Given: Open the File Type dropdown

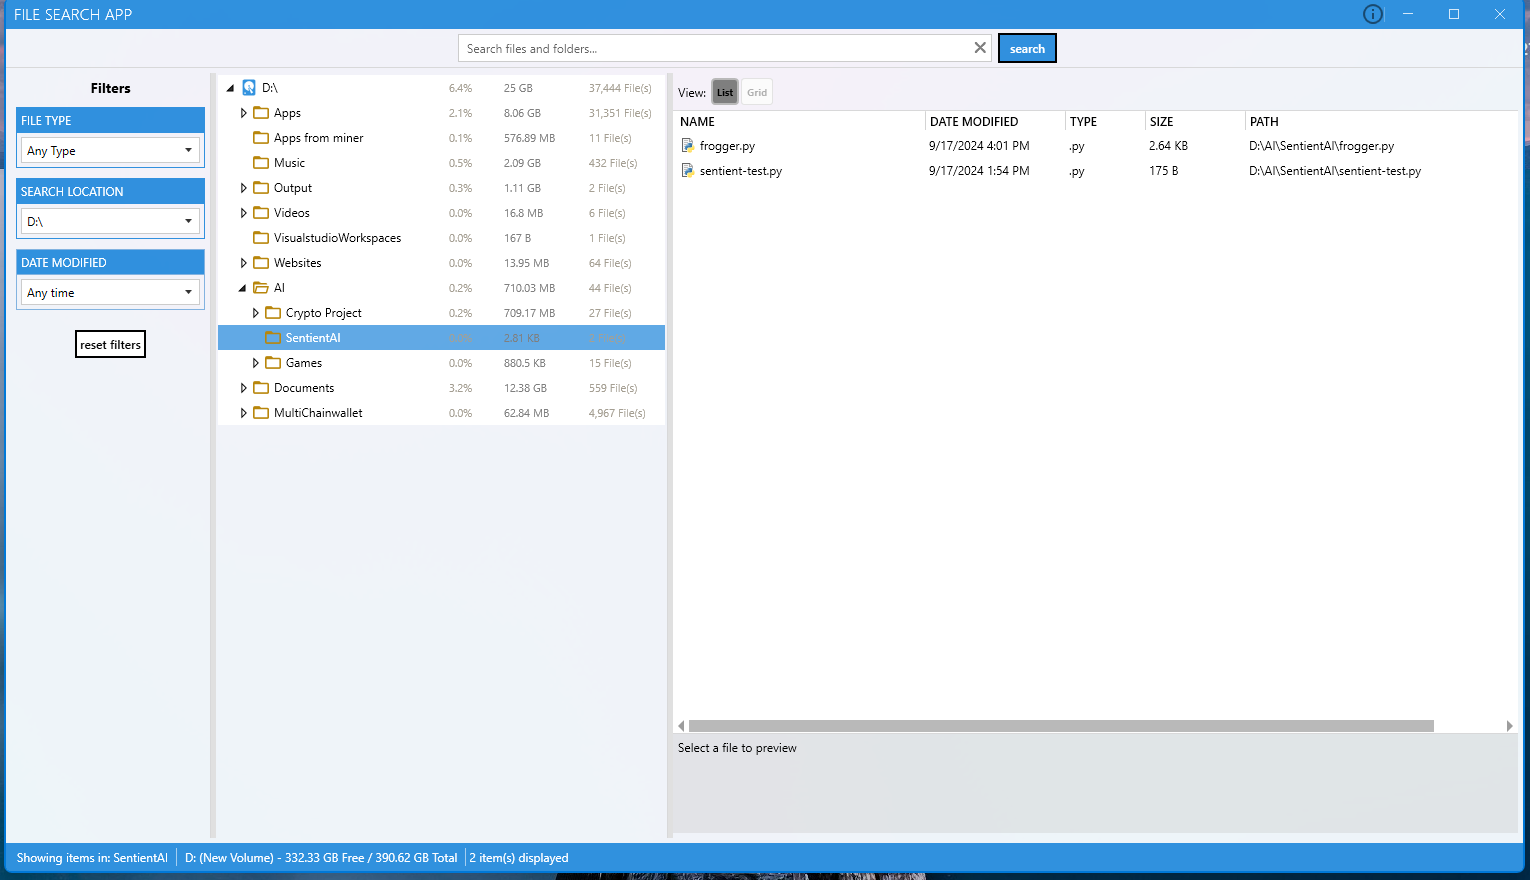Looking at the screenshot, I should coord(110,151).
